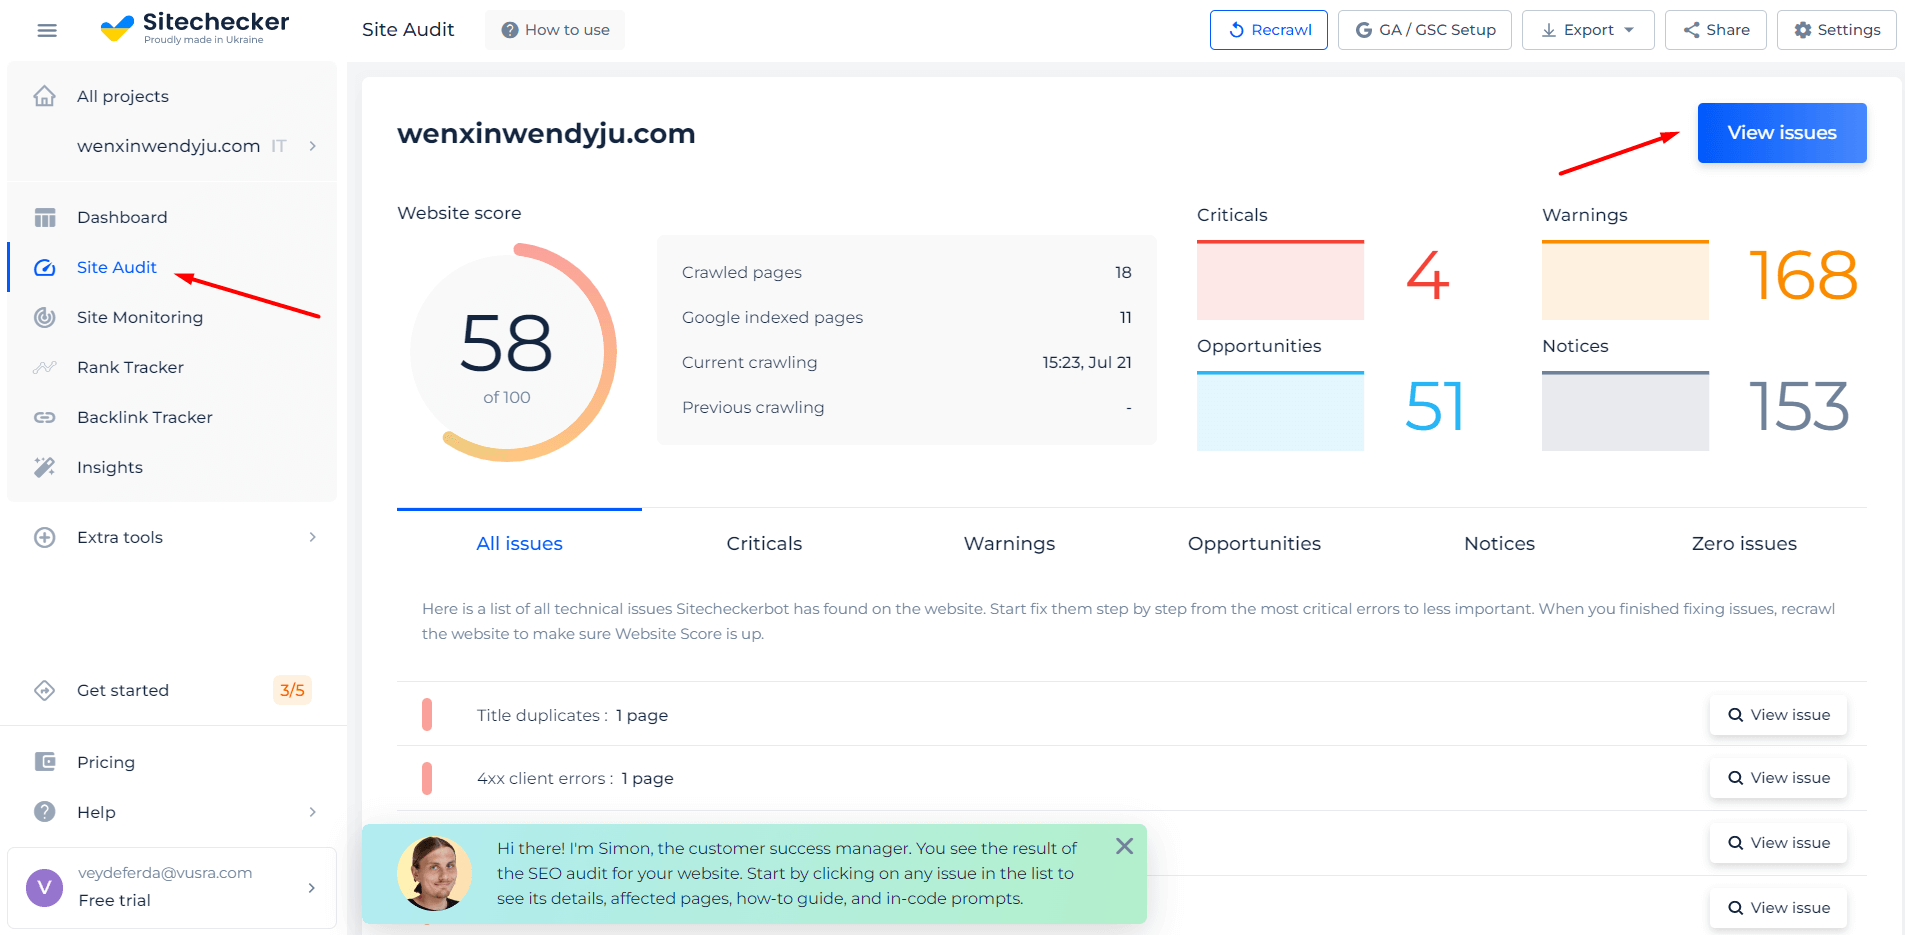This screenshot has width=1905, height=935.
Task: Open Settings in top bar
Action: (1837, 30)
